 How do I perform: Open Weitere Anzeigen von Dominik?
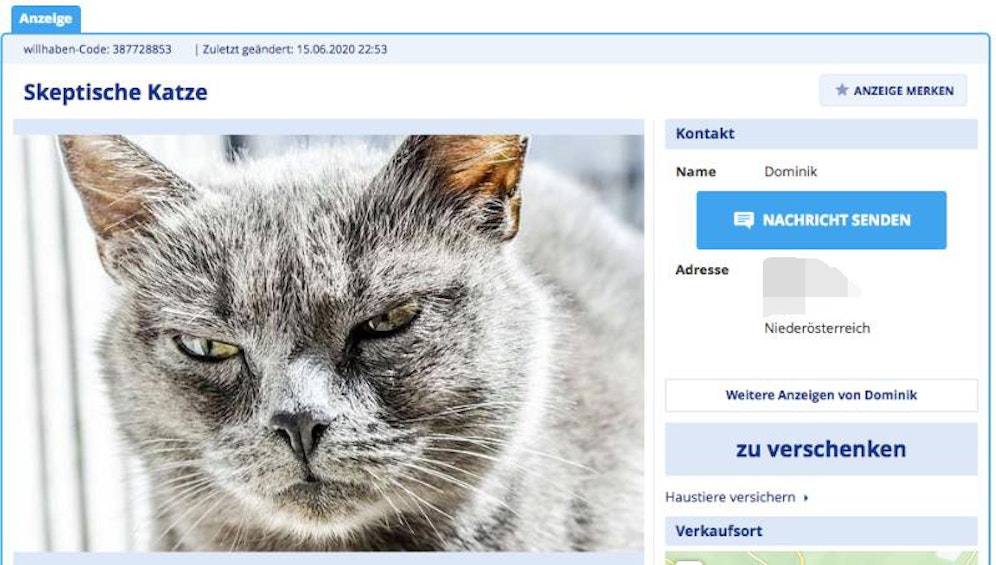click(821, 395)
